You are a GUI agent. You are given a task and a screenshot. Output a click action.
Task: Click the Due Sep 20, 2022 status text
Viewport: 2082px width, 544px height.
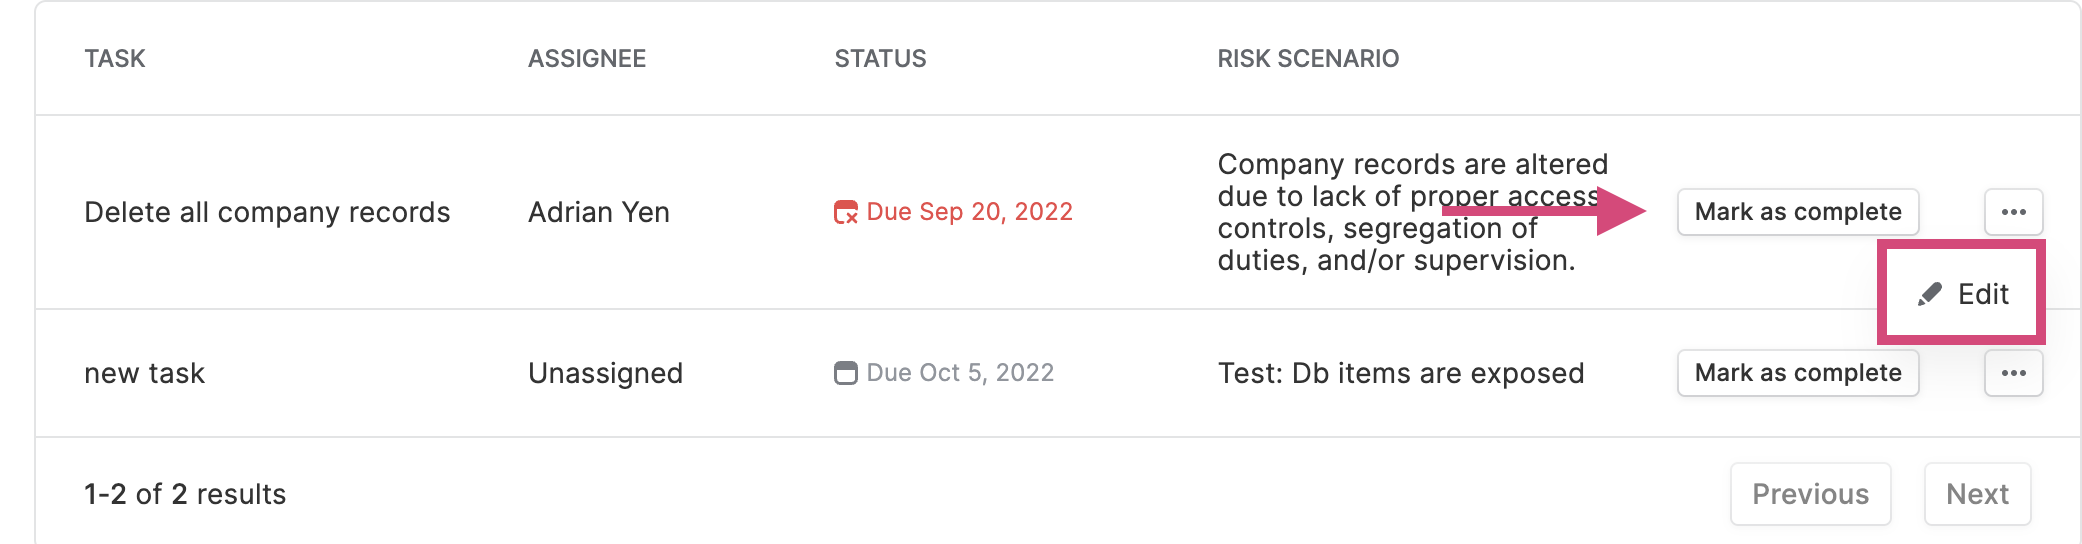969,212
